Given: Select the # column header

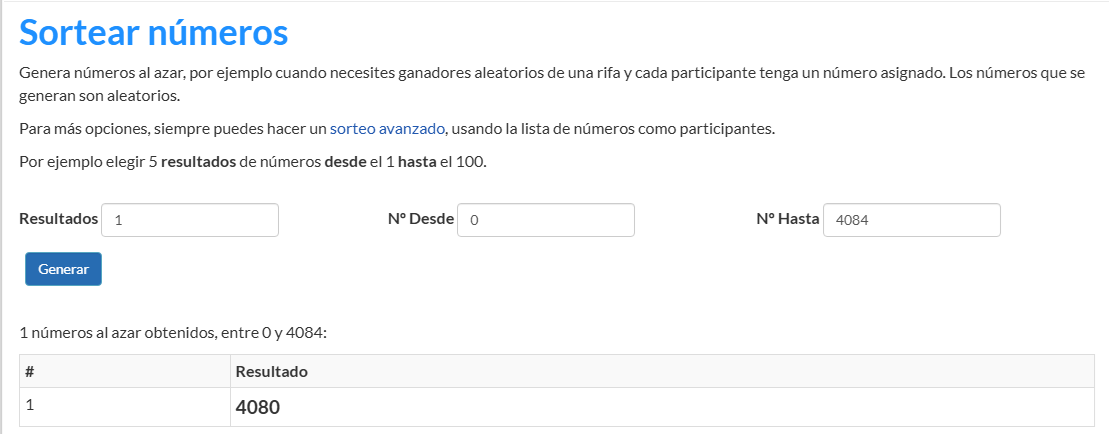Looking at the screenshot, I should point(124,371).
